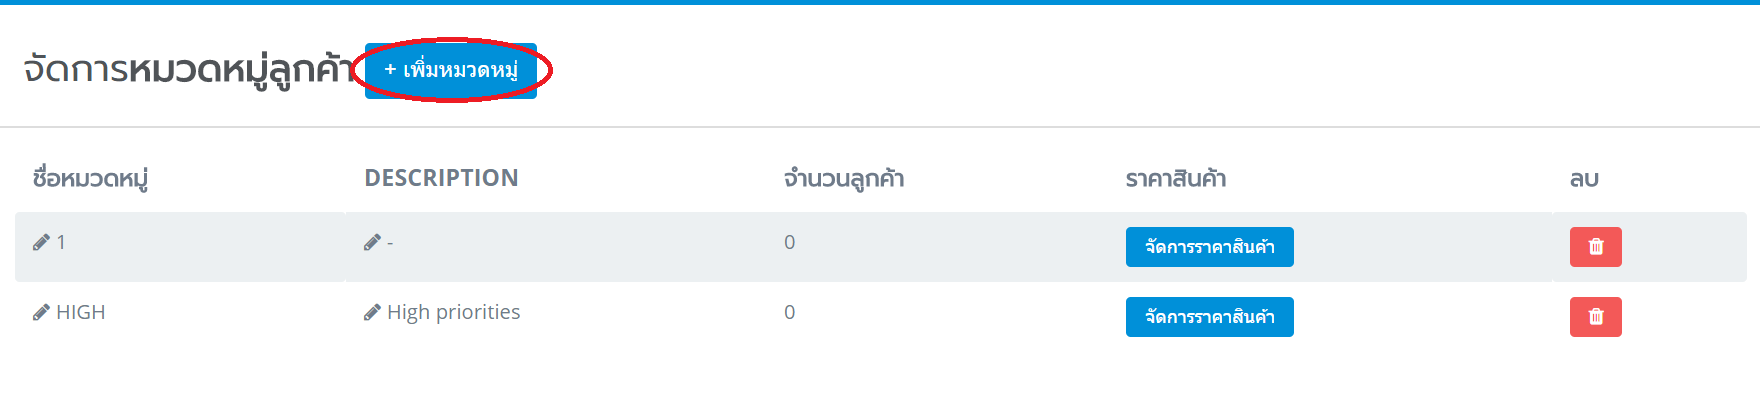
Task: Click pencil icon beside HIGH category name
Action: click(41, 312)
